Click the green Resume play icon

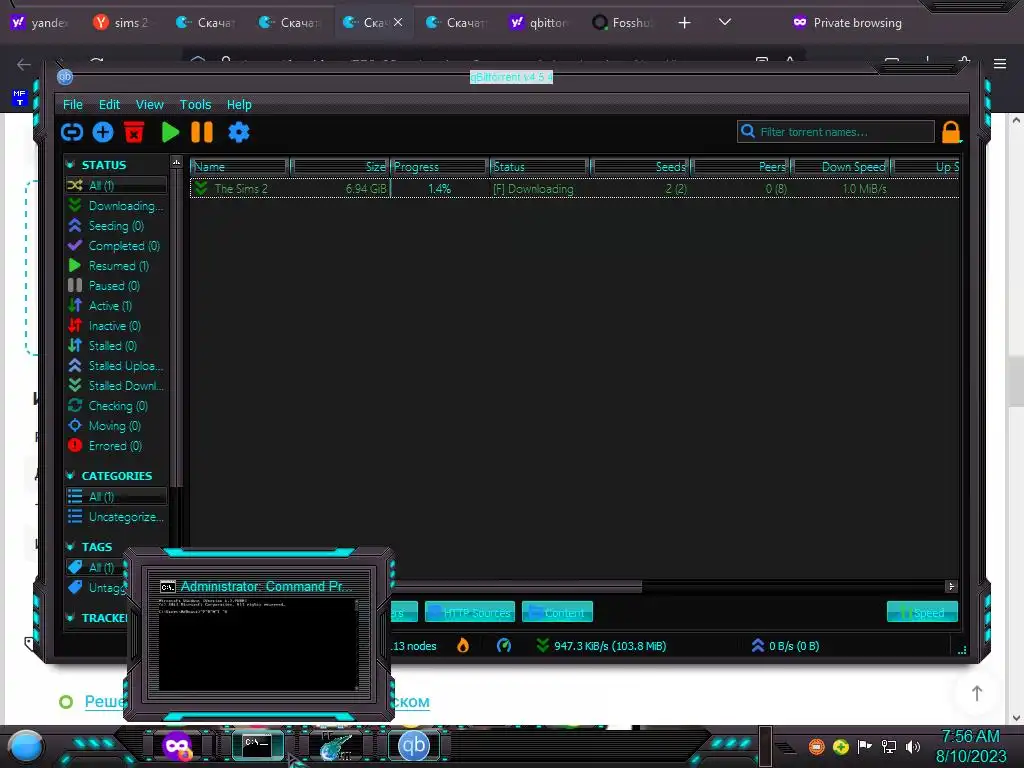pos(170,132)
